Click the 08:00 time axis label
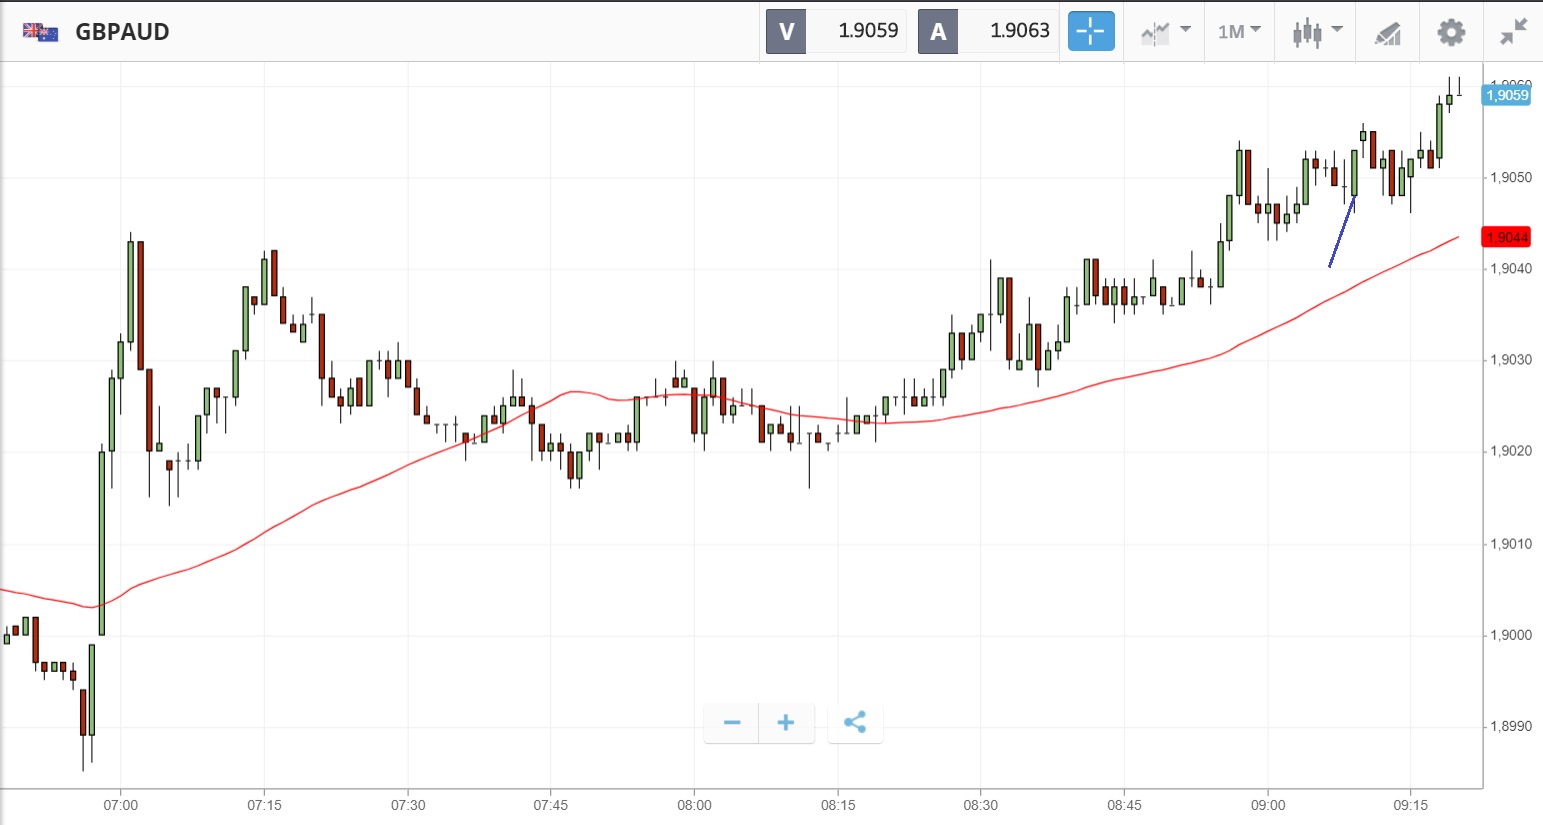This screenshot has width=1543, height=825. [694, 805]
